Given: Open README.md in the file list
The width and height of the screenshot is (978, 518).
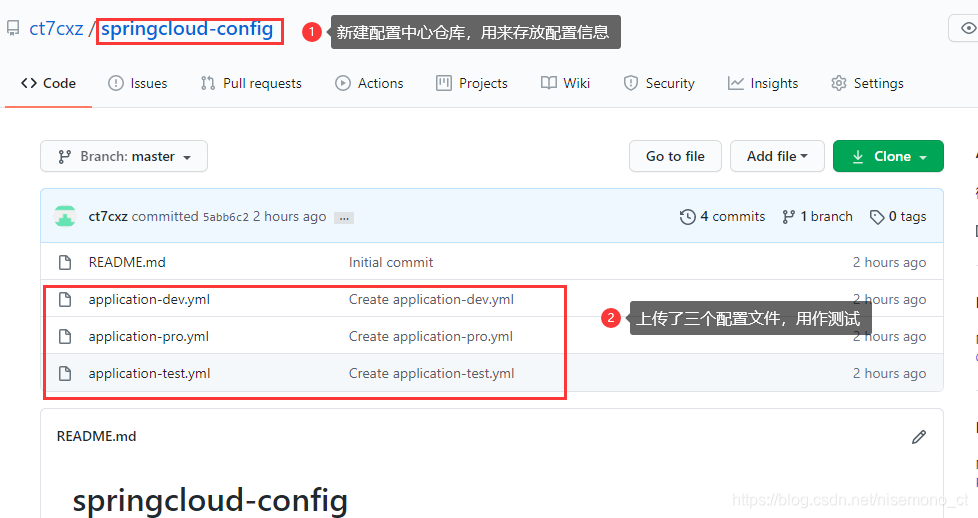Looking at the screenshot, I should pos(127,262).
